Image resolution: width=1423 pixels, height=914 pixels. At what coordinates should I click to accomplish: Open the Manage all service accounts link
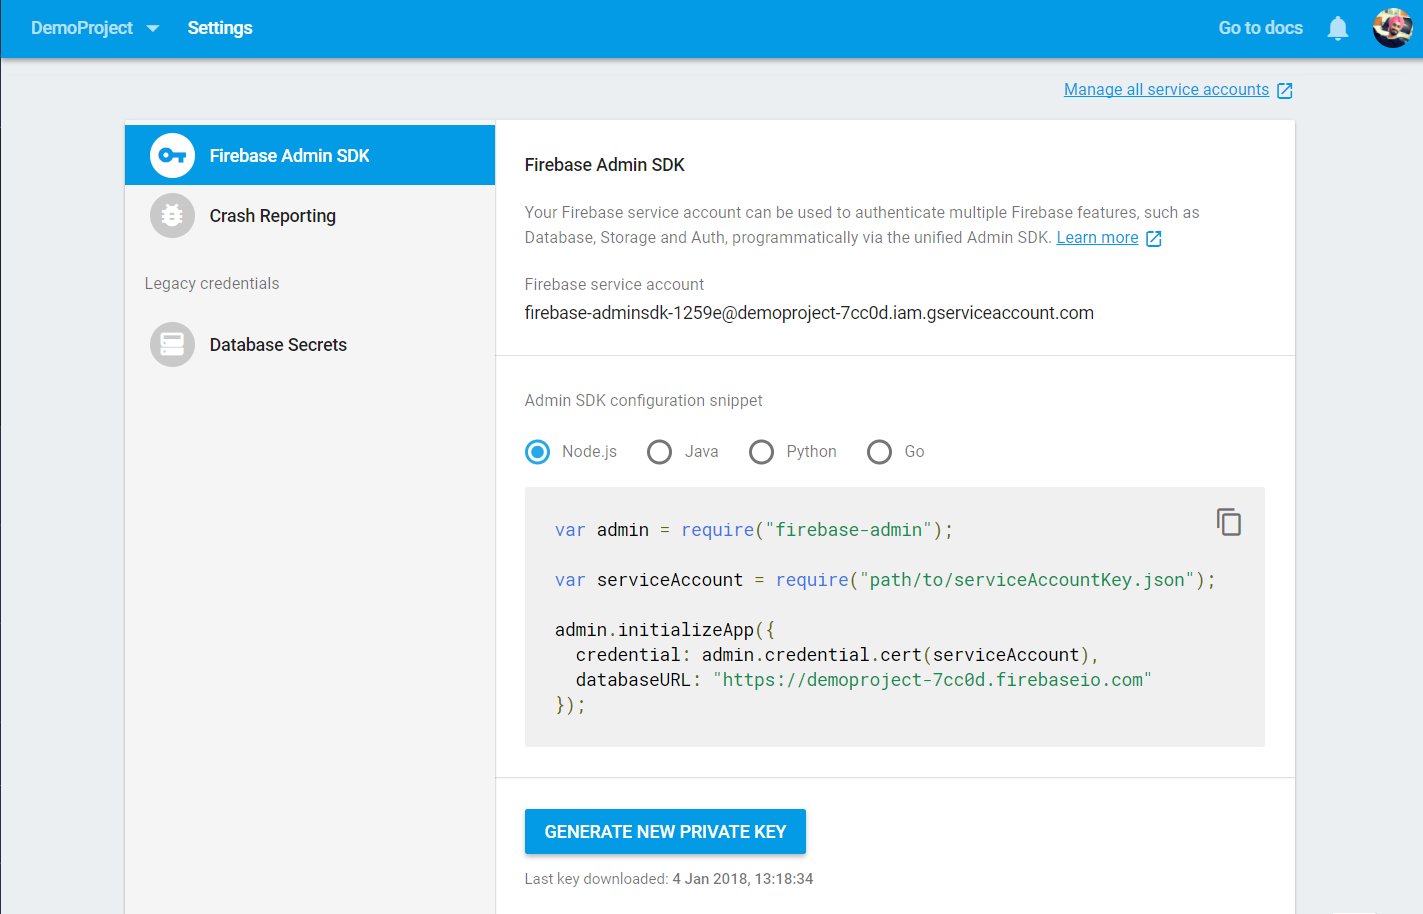[x=1166, y=89]
